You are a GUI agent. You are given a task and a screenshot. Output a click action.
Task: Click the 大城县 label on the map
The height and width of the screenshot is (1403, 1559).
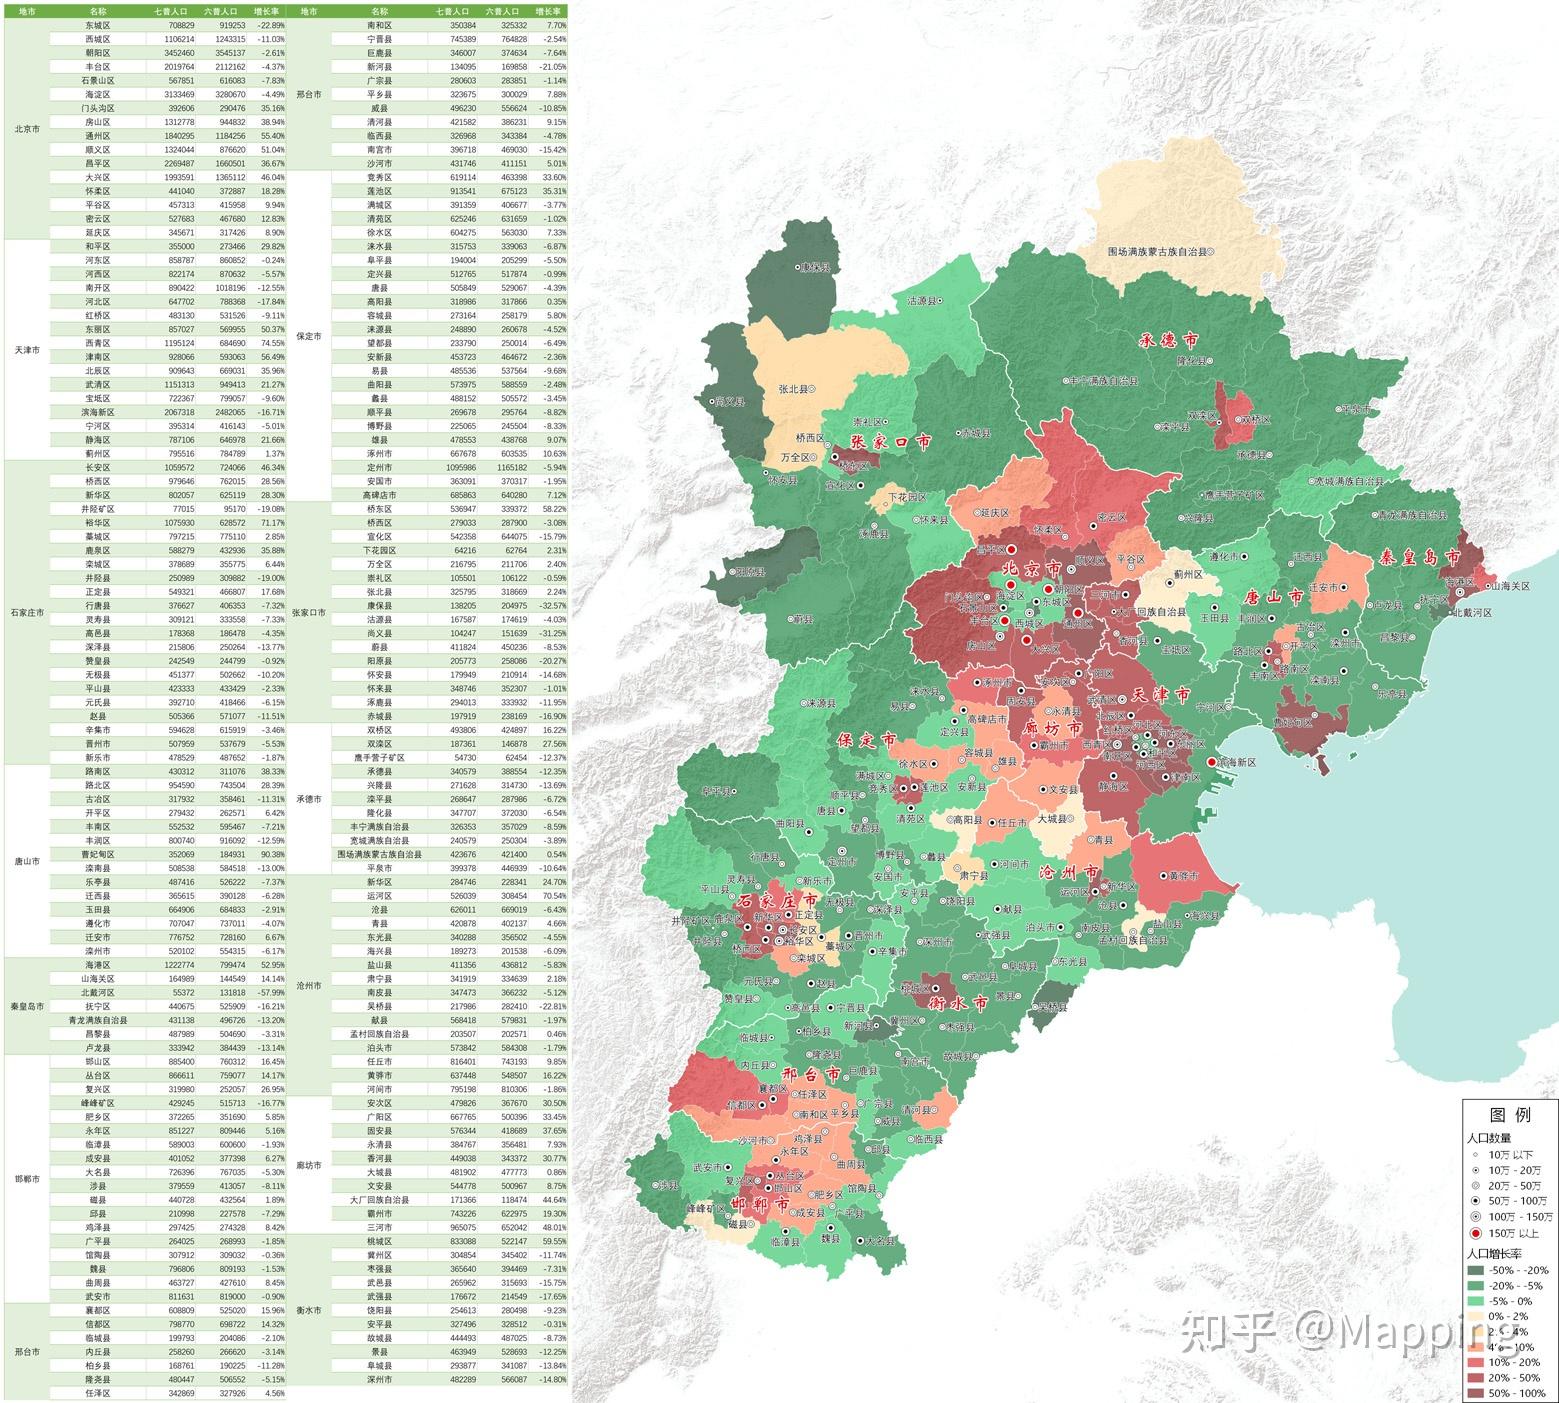point(1051,818)
